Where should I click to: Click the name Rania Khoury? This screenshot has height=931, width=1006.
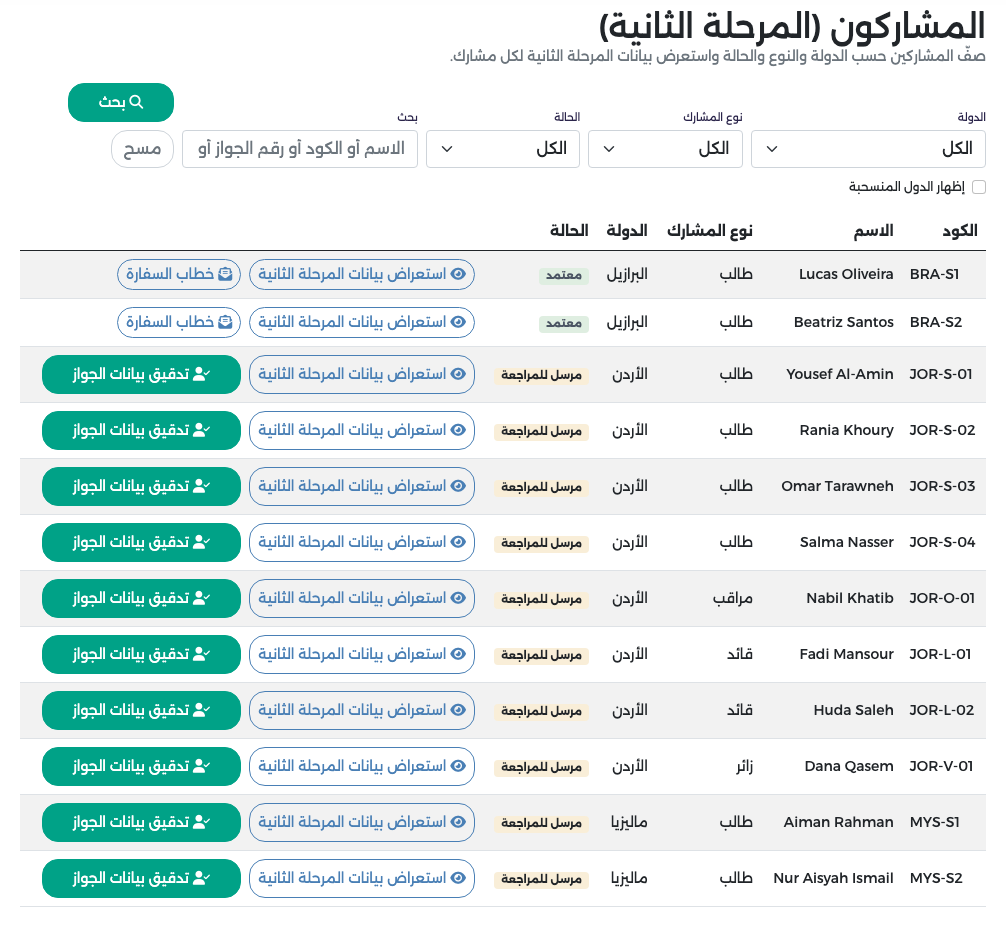[846, 430]
